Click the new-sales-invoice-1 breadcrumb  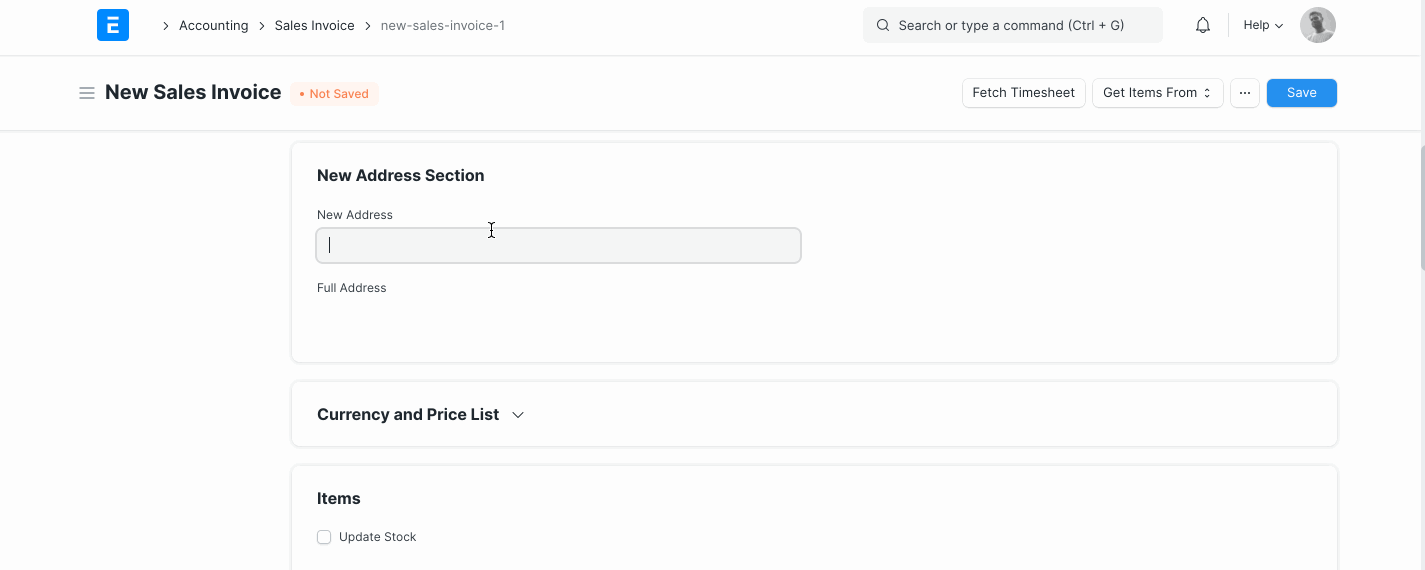point(442,25)
